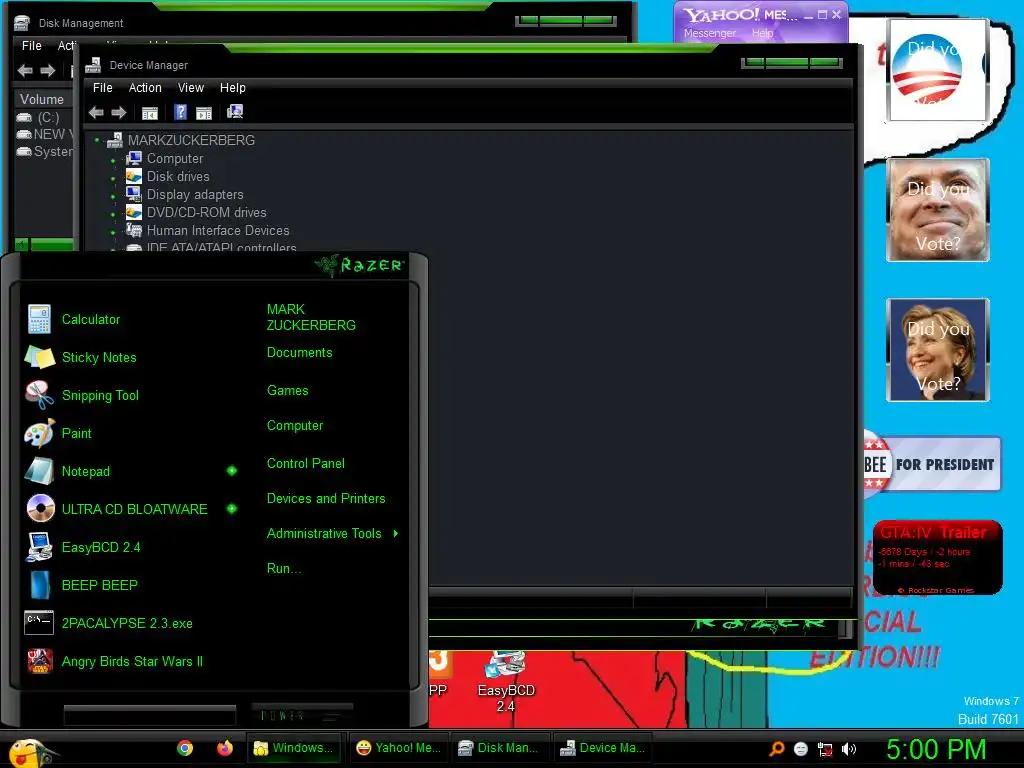Click Scan for hardware changes icon
The height and width of the screenshot is (768, 1024).
point(234,112)
